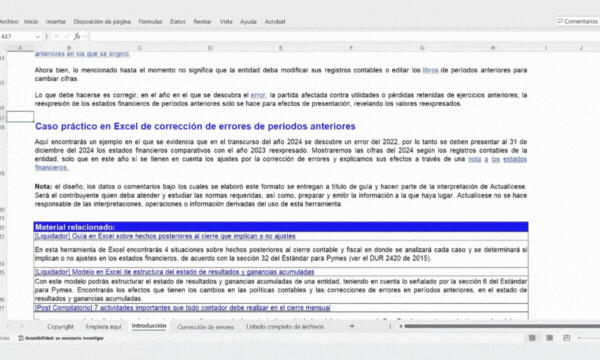Open the Fórmulas ribbon tab
The image size is (600, 360).
150,22
